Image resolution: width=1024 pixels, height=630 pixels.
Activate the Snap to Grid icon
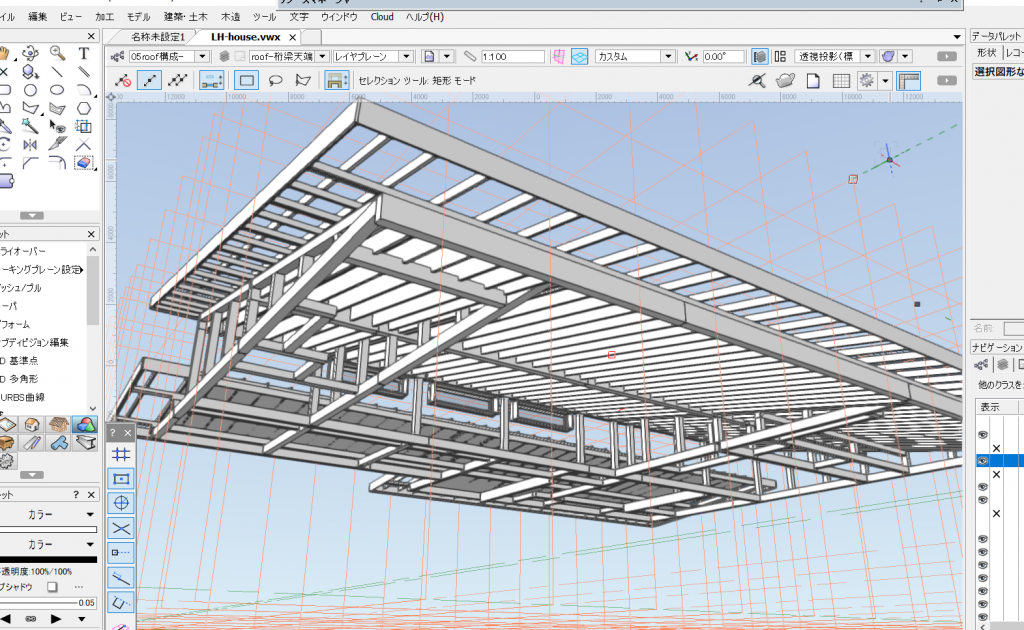(x=121, y=453)
